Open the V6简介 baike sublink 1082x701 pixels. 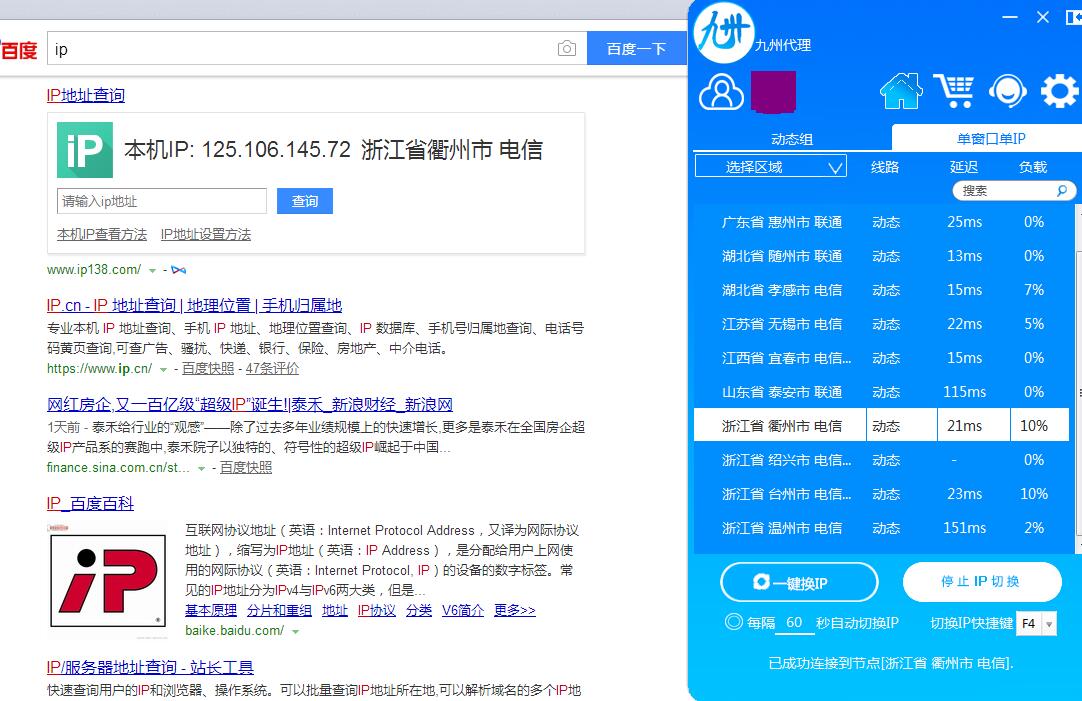tap(463, 610)
